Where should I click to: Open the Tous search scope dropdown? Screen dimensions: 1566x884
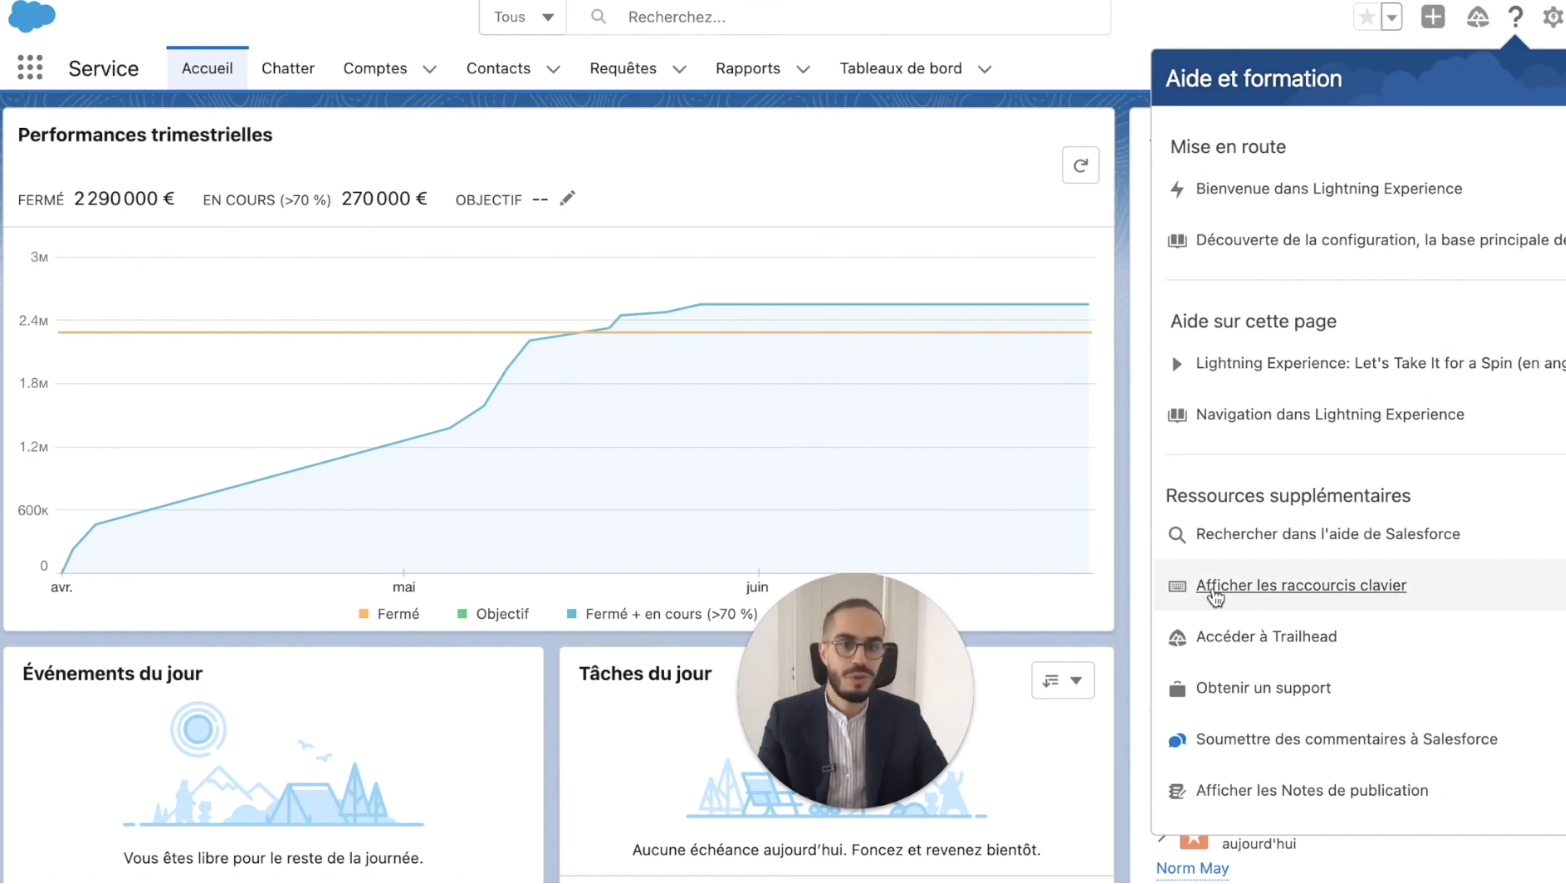click(523, 17)
